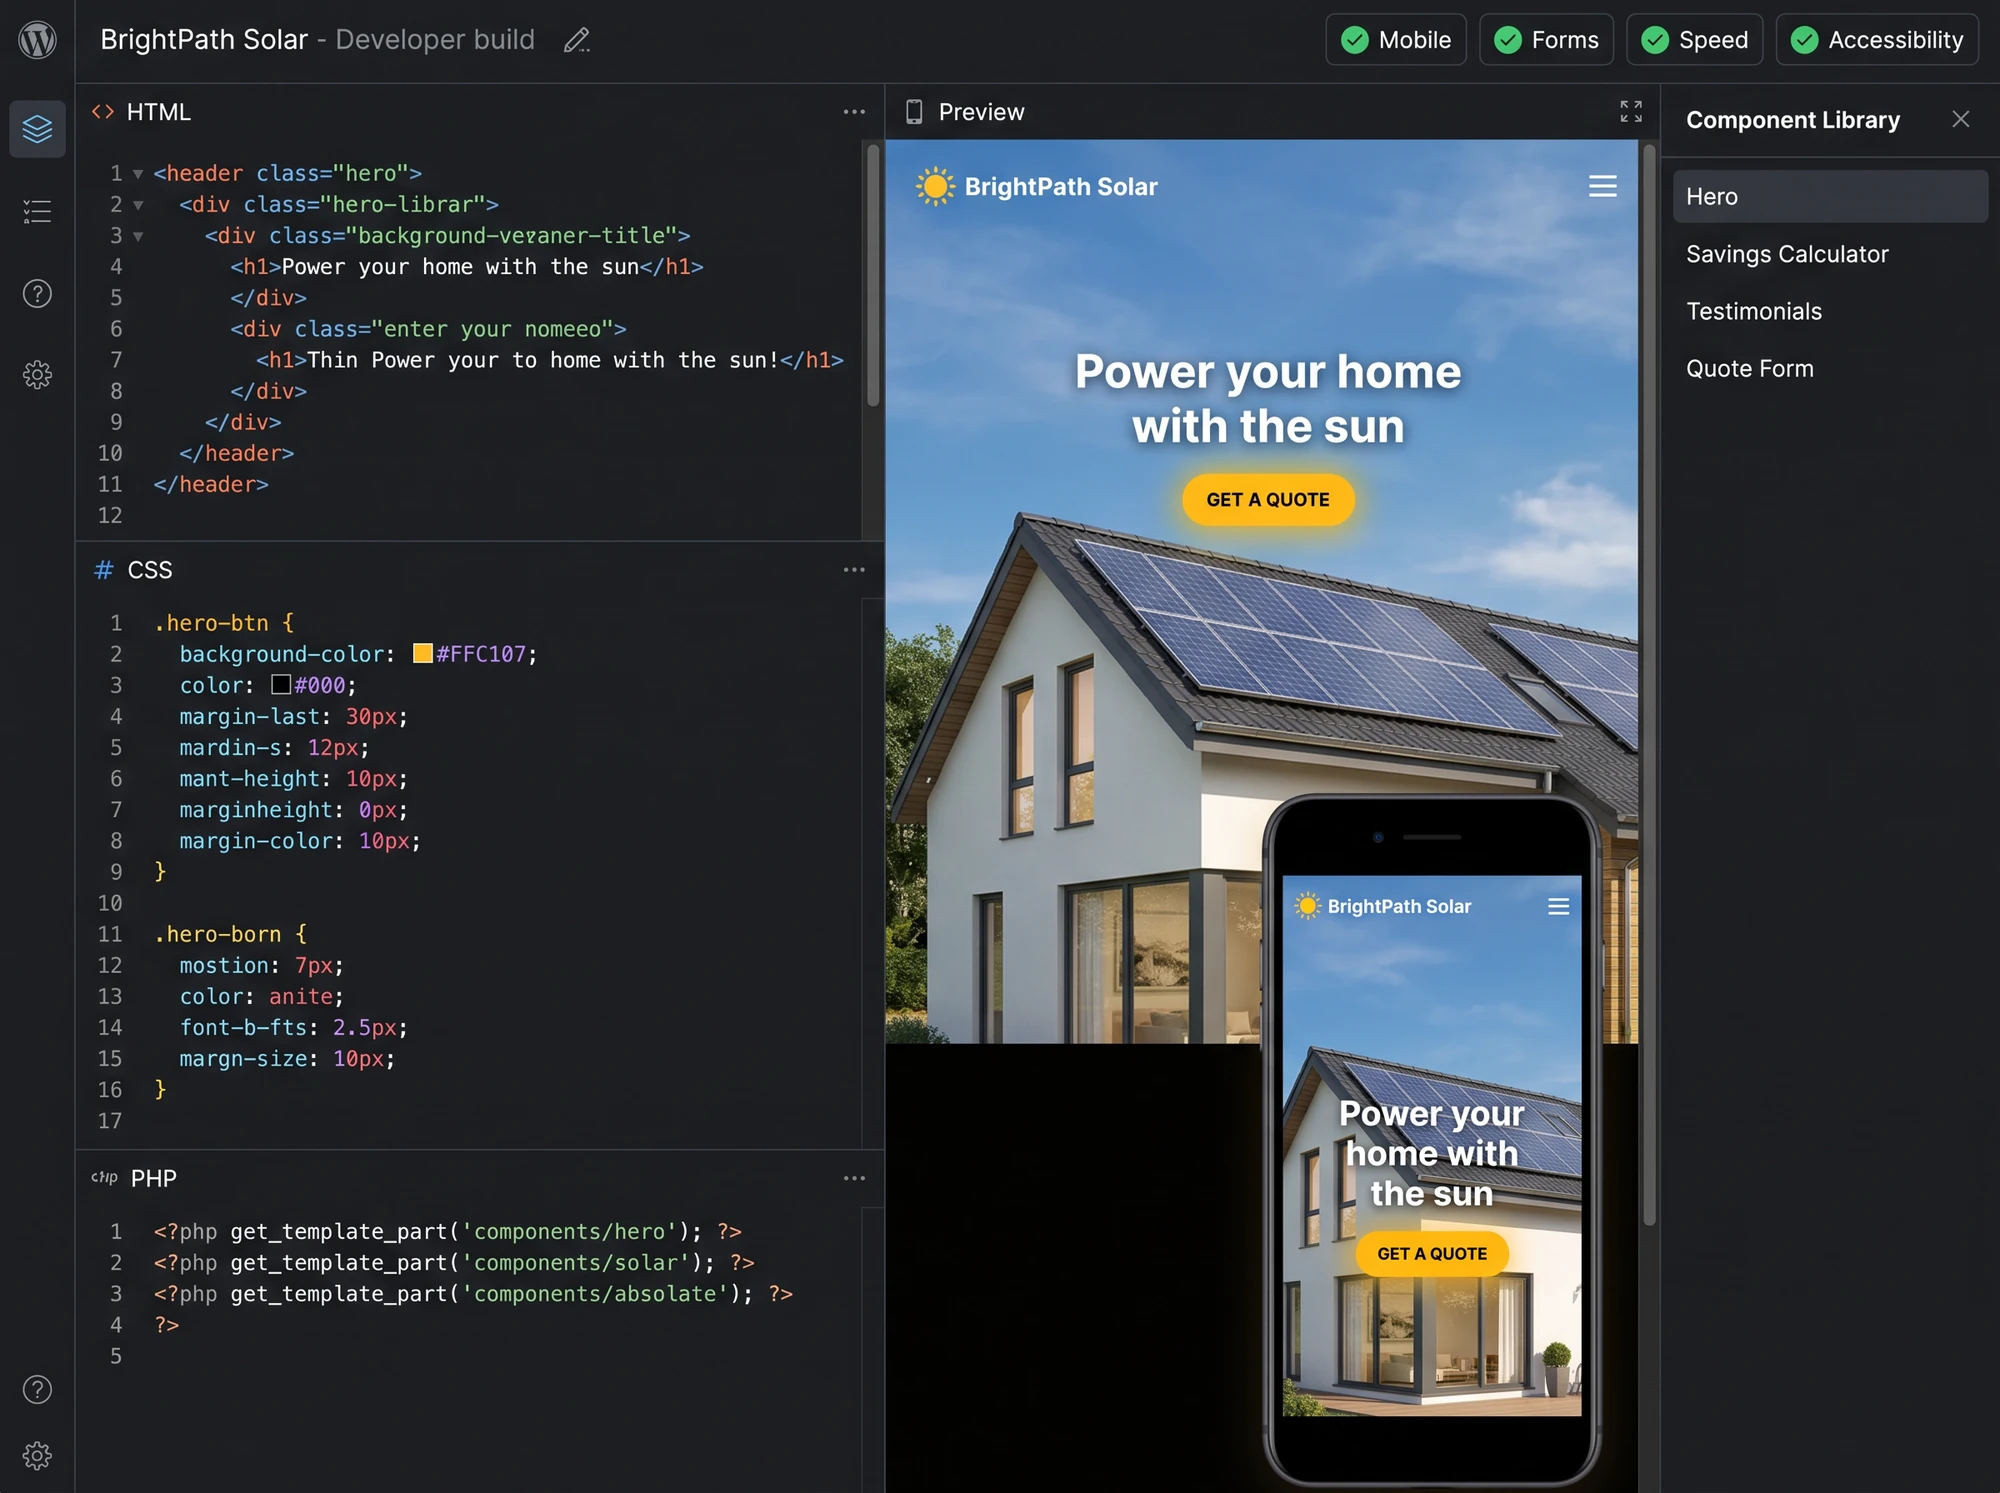Click the pencil icon to rename project
The height and width of the screenshot is (1493, 2000).
click(x=577, y=40)
